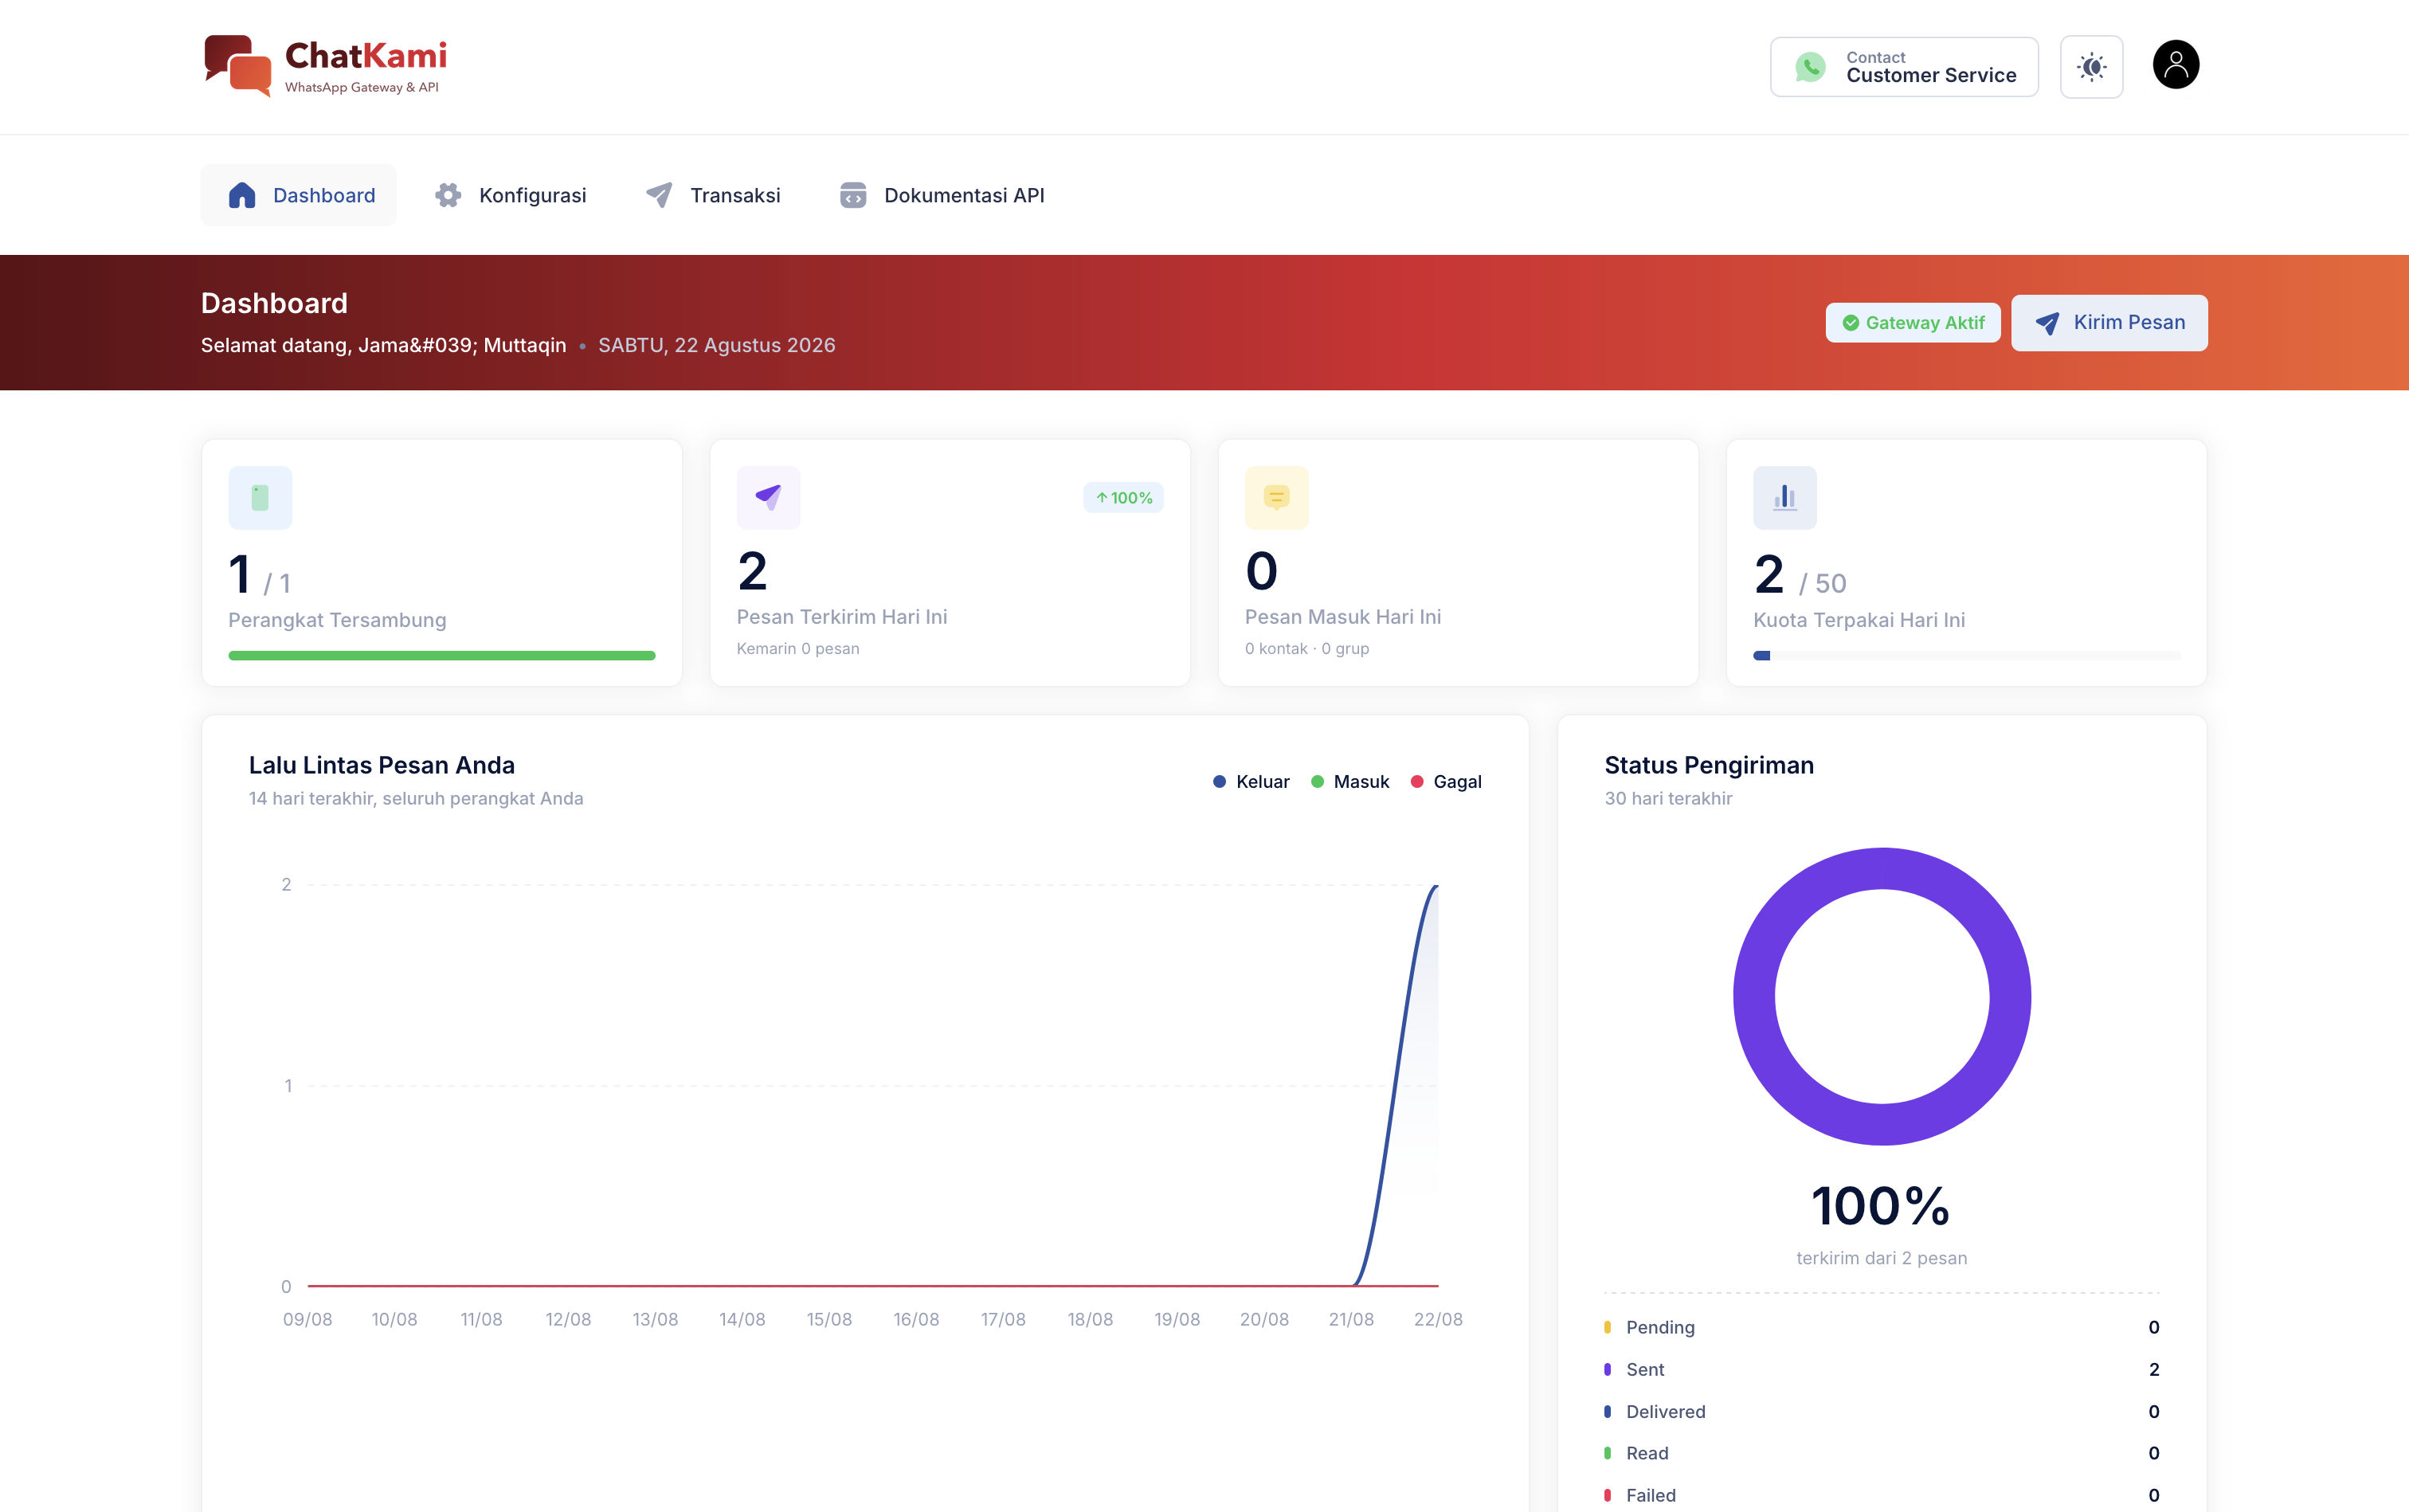Click the ChatKami logo
The height and width of the screenshot is (1512, 2409).
[325, 66]
